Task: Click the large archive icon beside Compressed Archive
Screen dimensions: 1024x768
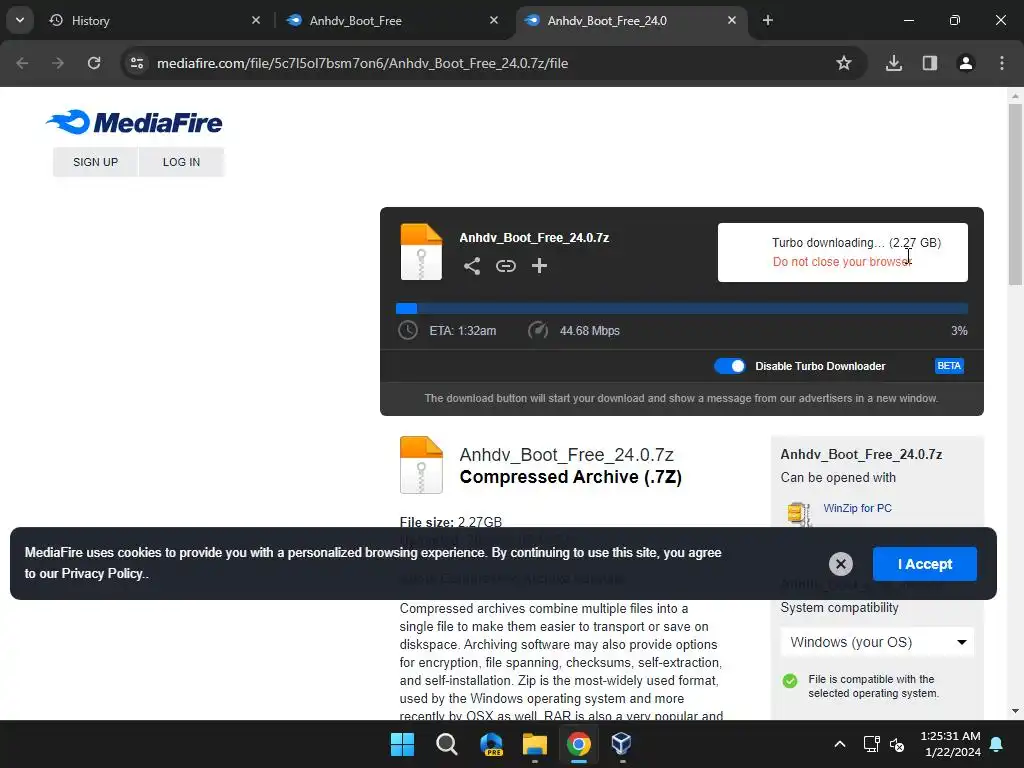Action: [421, 465]
